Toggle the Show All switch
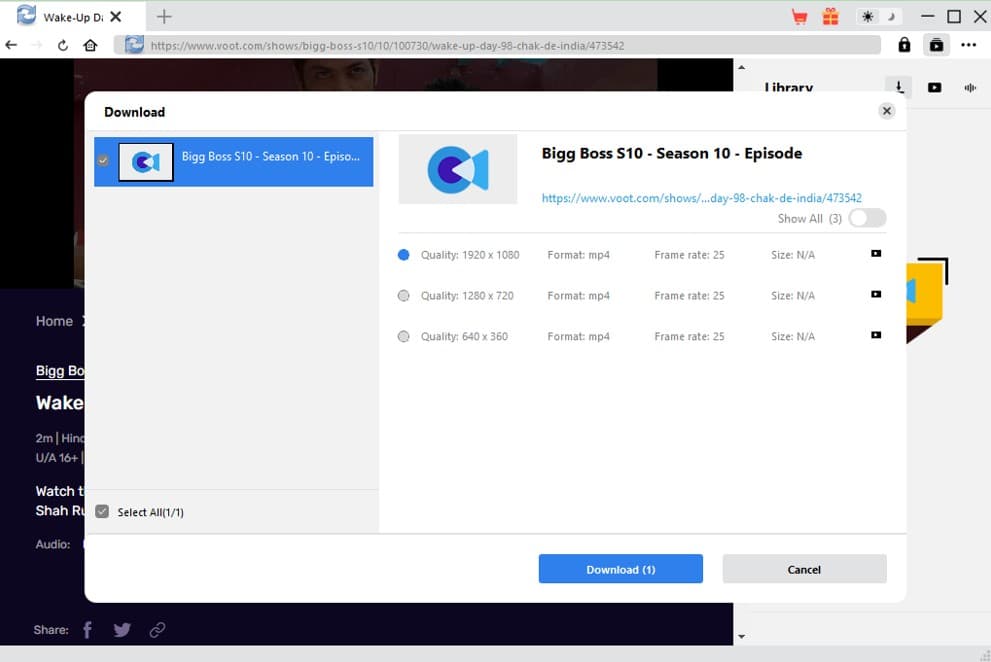The image size is (991, 662). tap(866, 219)
